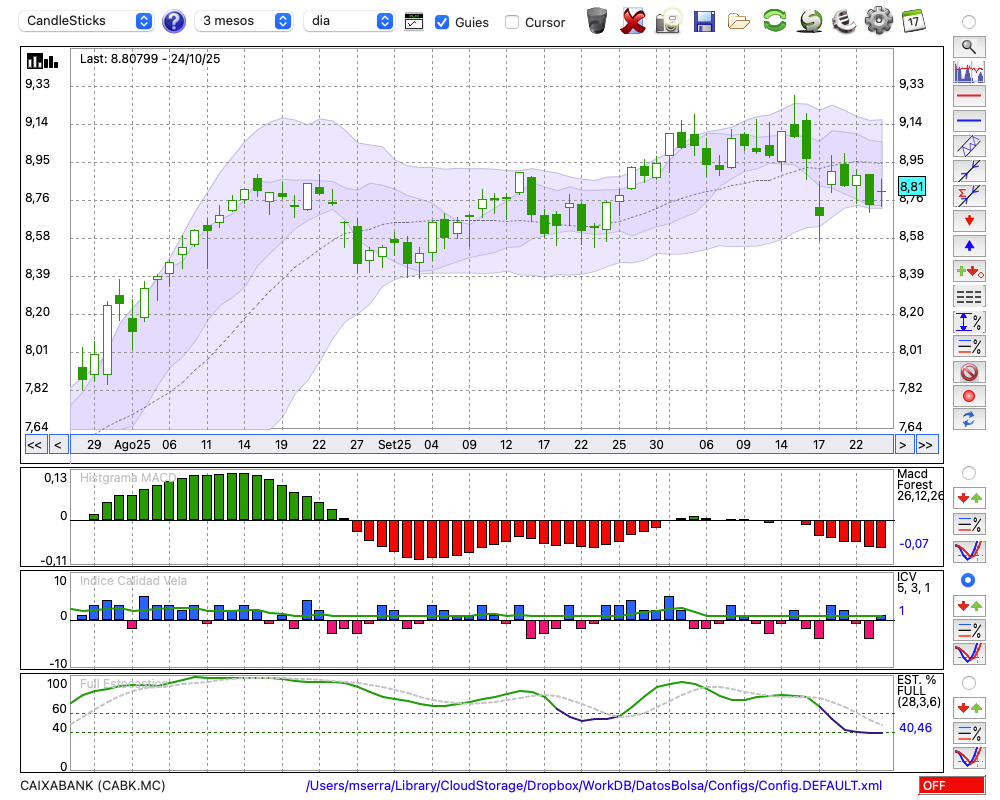Viewport: 1000px width, 800px height.
Task: Take a snapshot with the camera icon
Action: coord(668,21)
